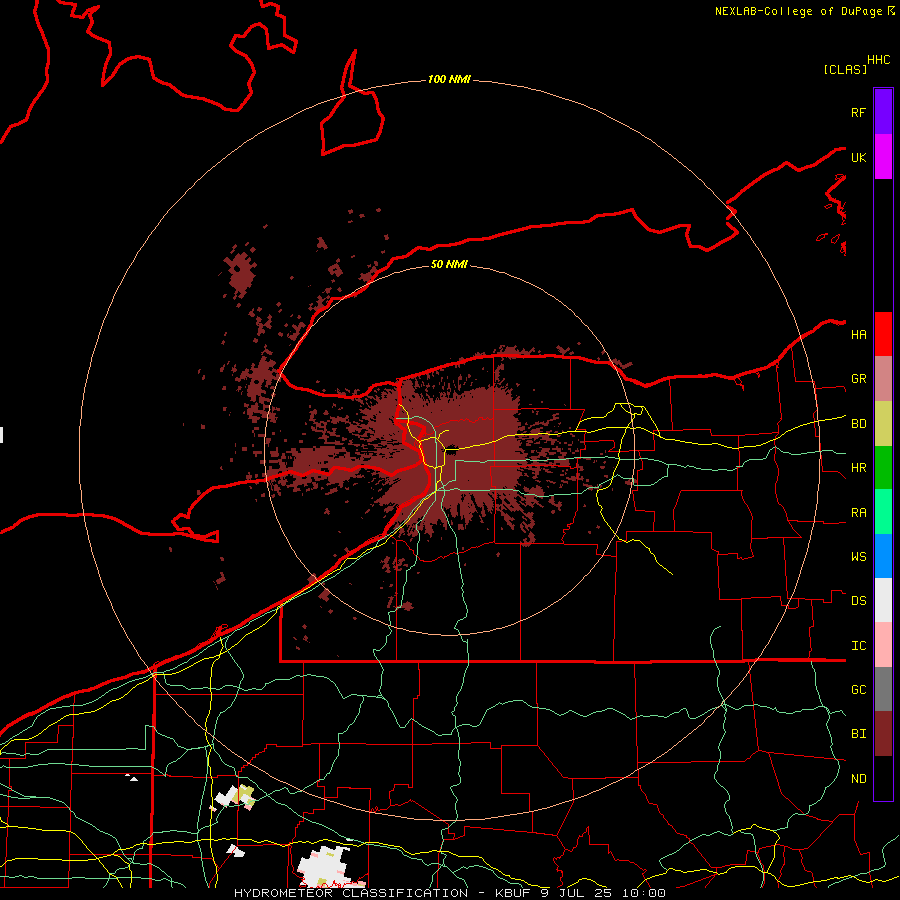900x900 pixels.
Task: Click the 100 NMI range ring label
Action: coord(449,79)
